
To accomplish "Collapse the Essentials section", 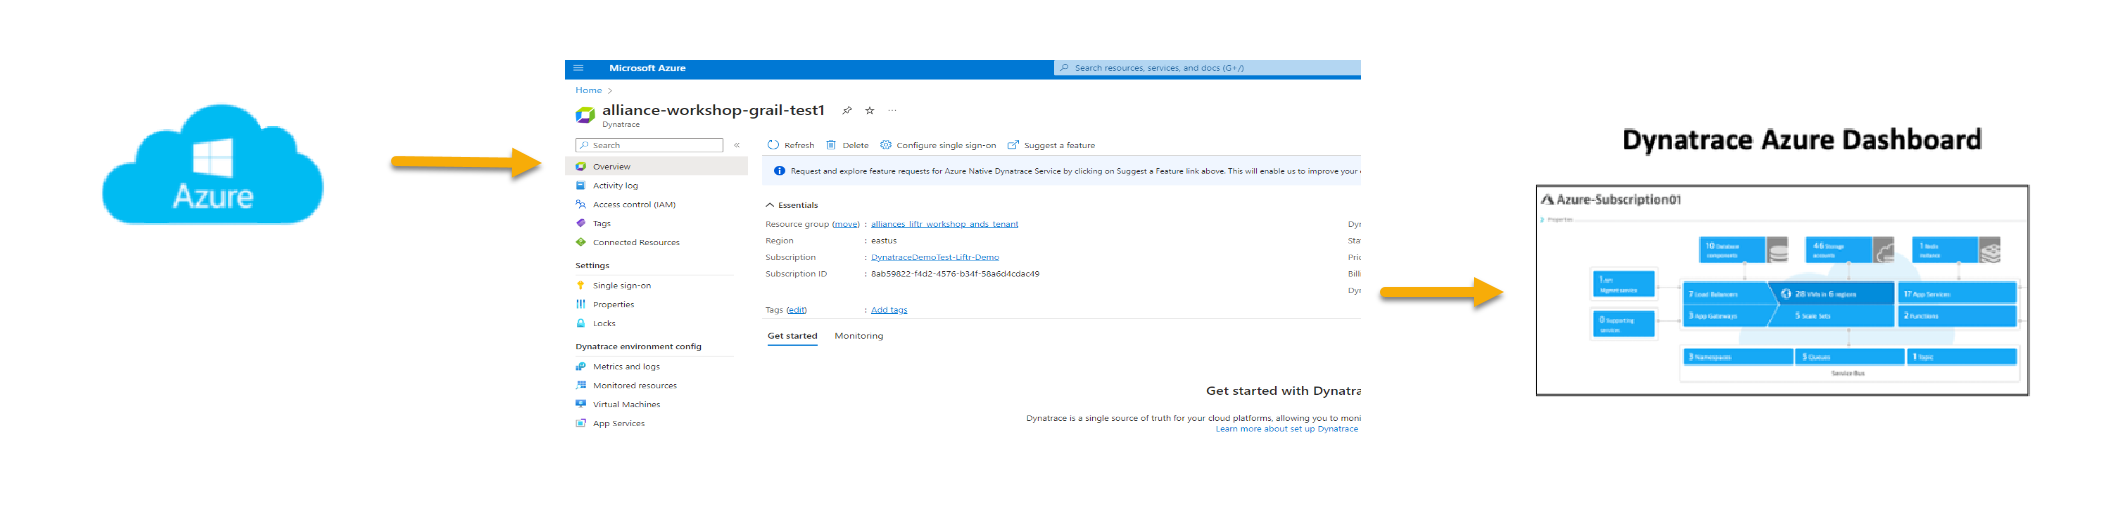I will coord(770,205).
